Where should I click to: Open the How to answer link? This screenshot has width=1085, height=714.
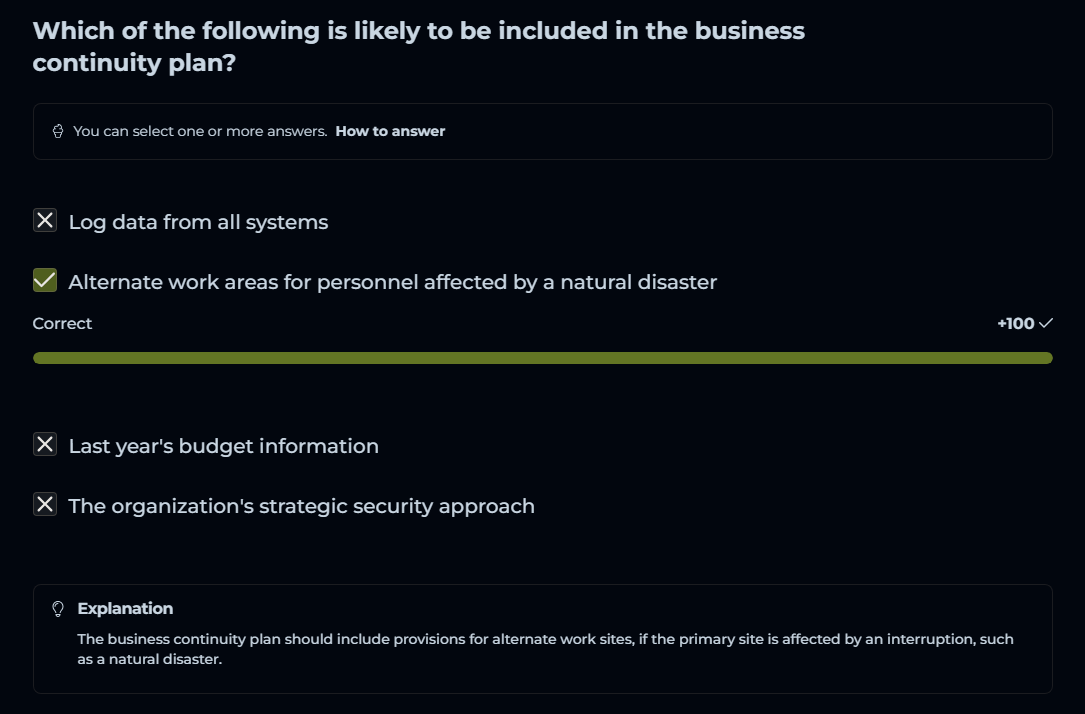coord(390,131)
